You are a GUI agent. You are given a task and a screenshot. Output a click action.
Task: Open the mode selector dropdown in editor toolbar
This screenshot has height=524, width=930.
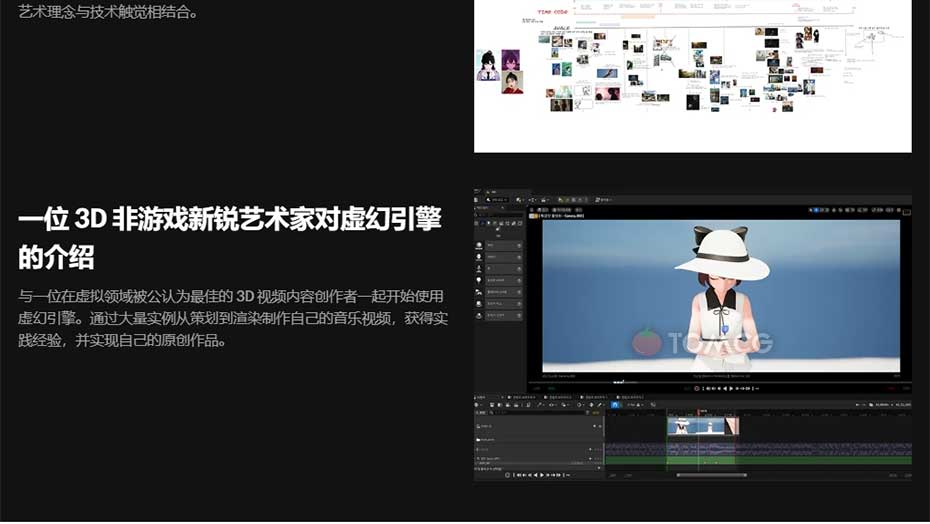tap(496, 200)
